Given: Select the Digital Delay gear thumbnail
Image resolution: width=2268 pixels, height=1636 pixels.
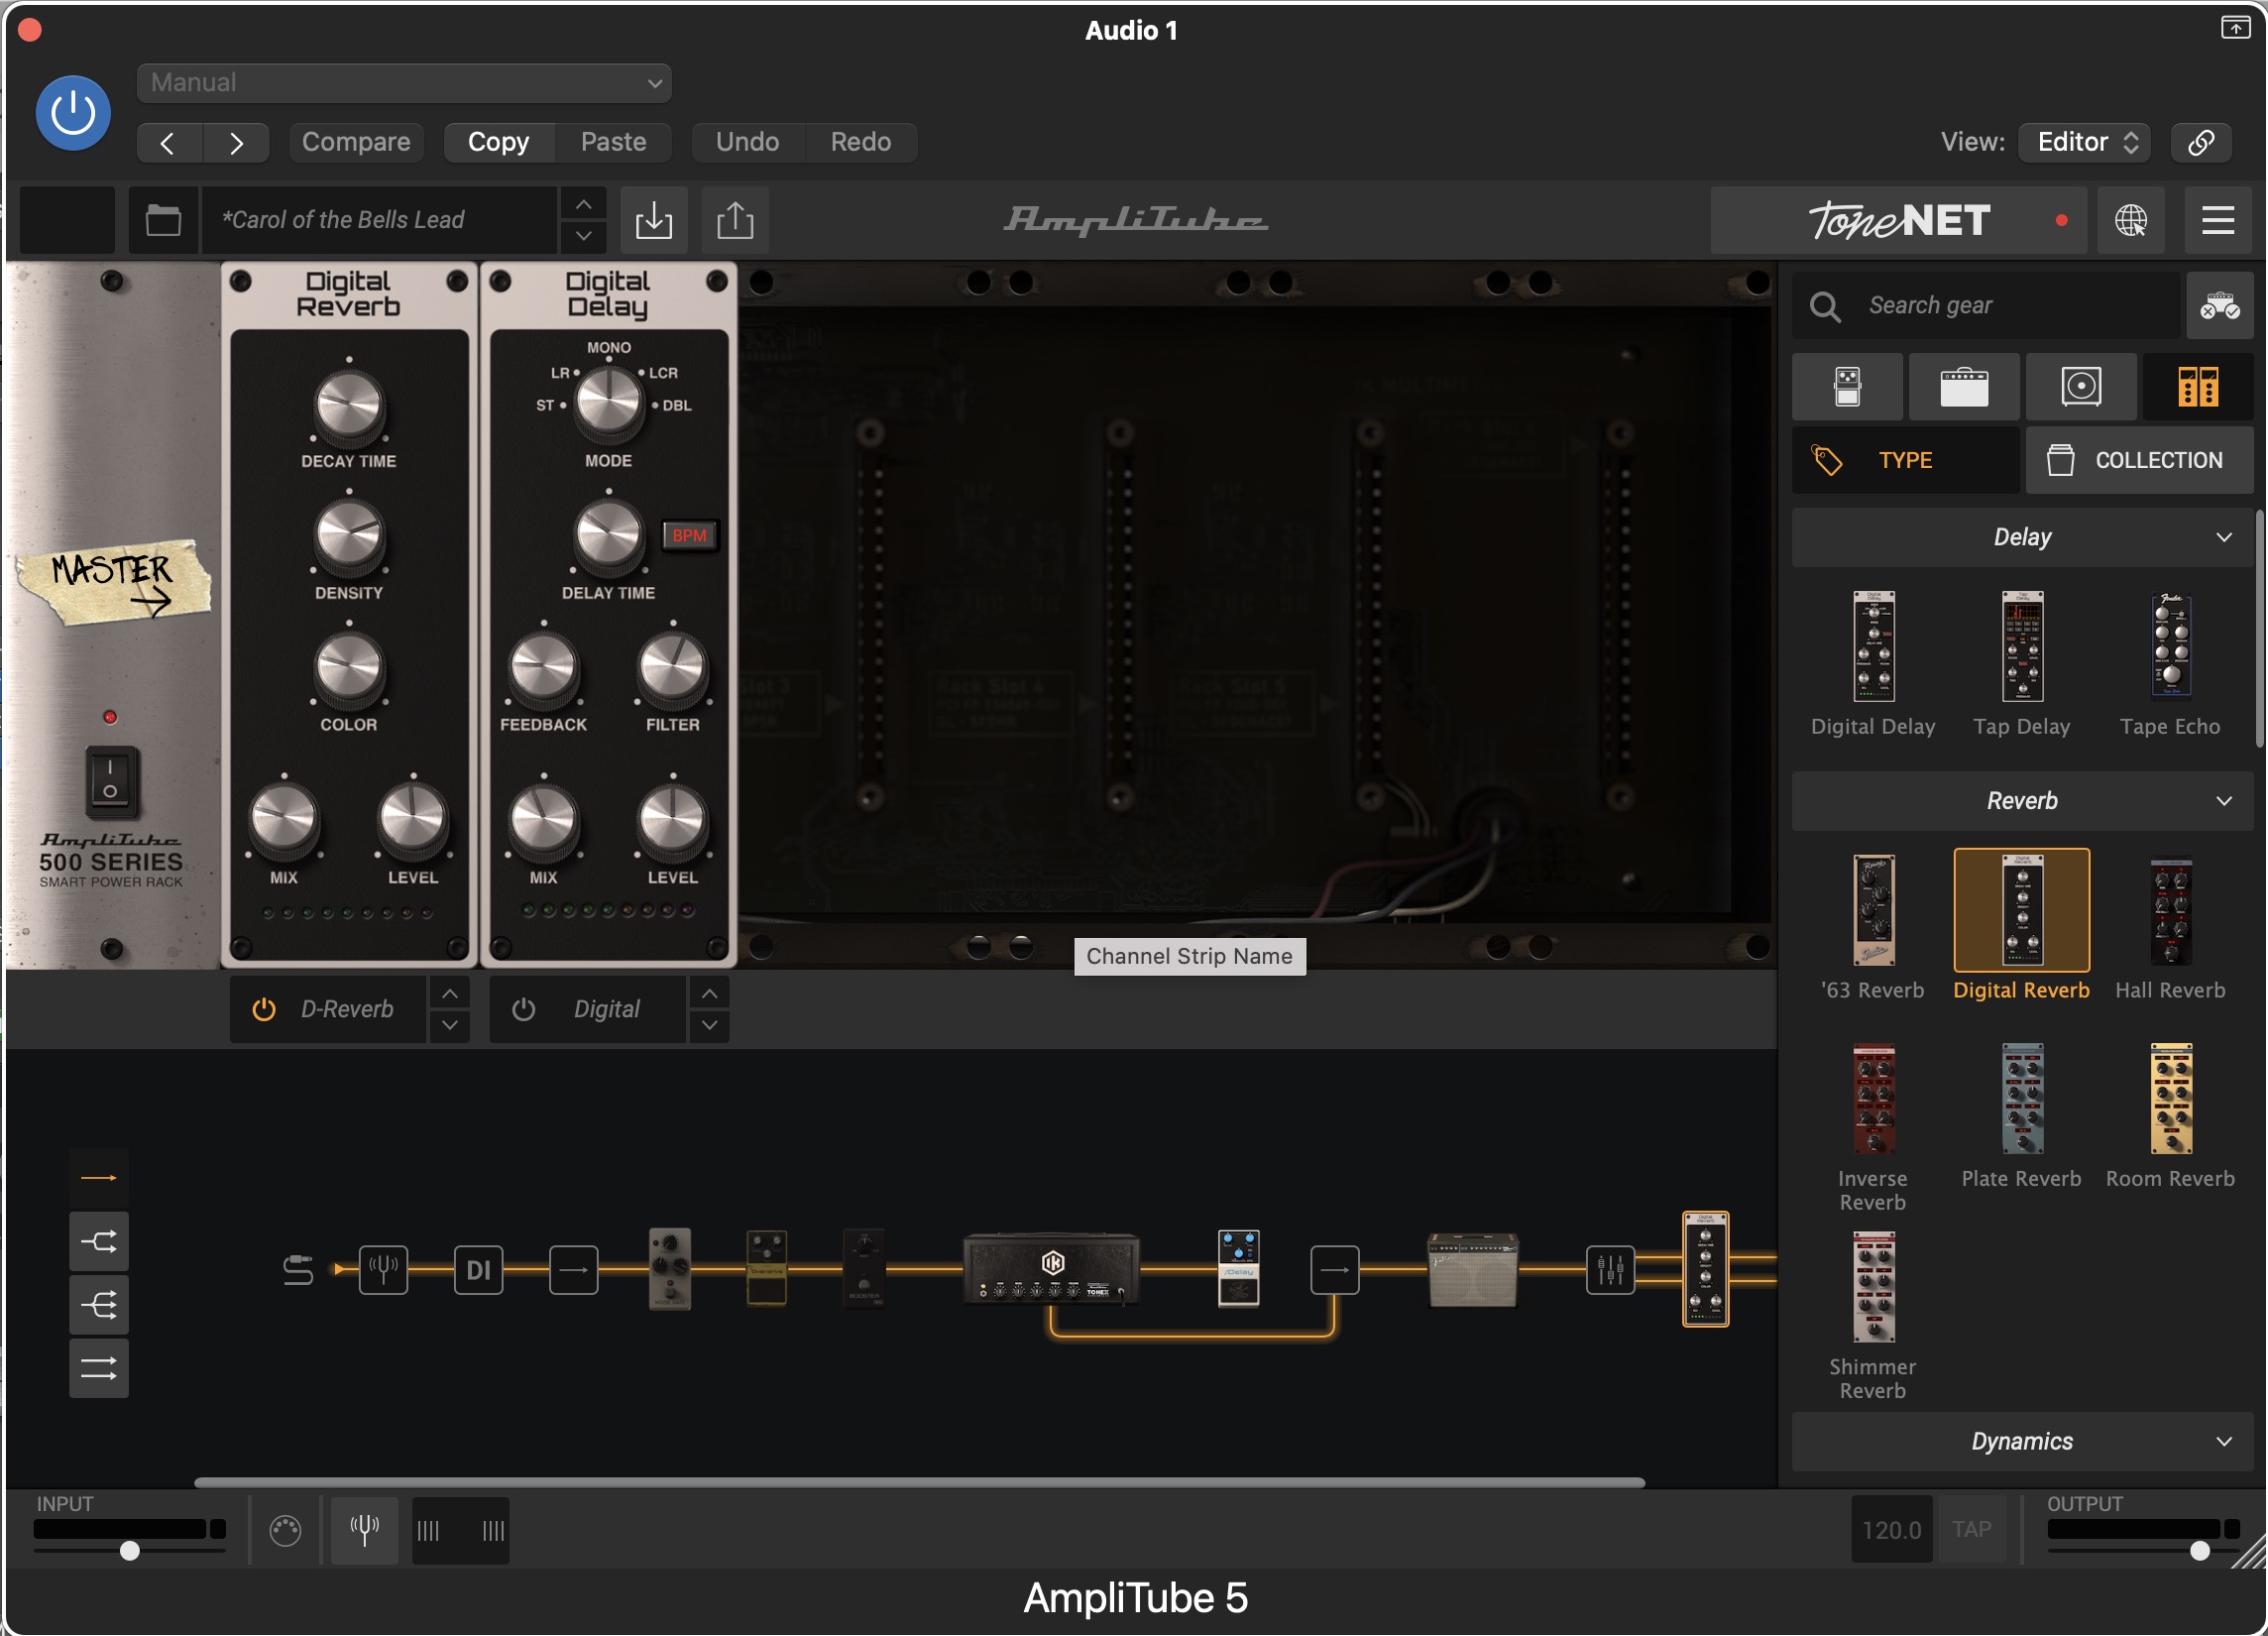Looking at the screenshot, I should [x=1873, y=647].
